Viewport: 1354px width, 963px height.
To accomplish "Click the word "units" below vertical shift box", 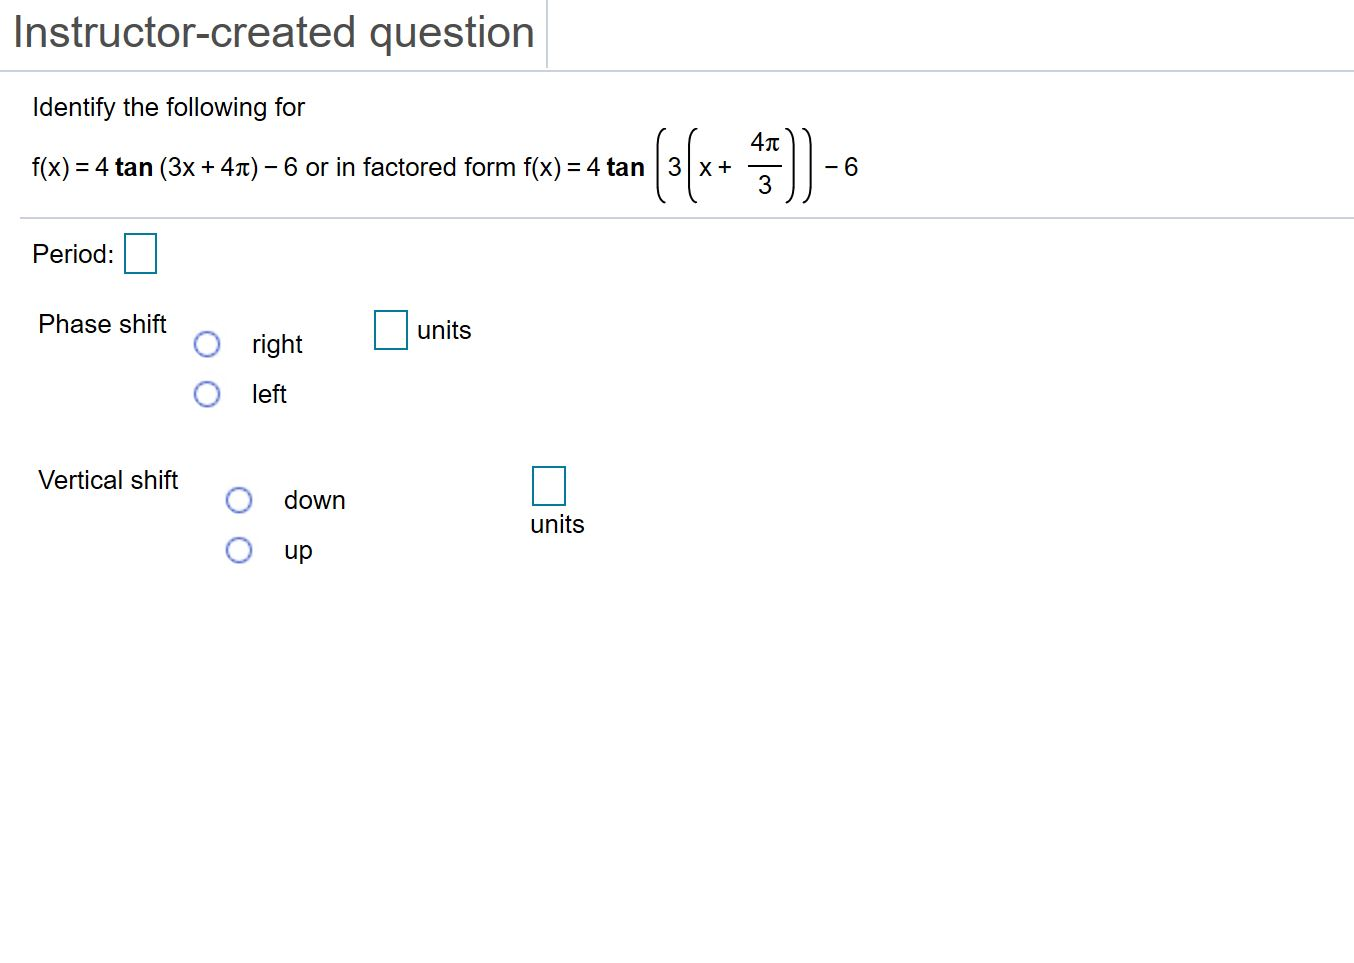I will pos(556,523).
